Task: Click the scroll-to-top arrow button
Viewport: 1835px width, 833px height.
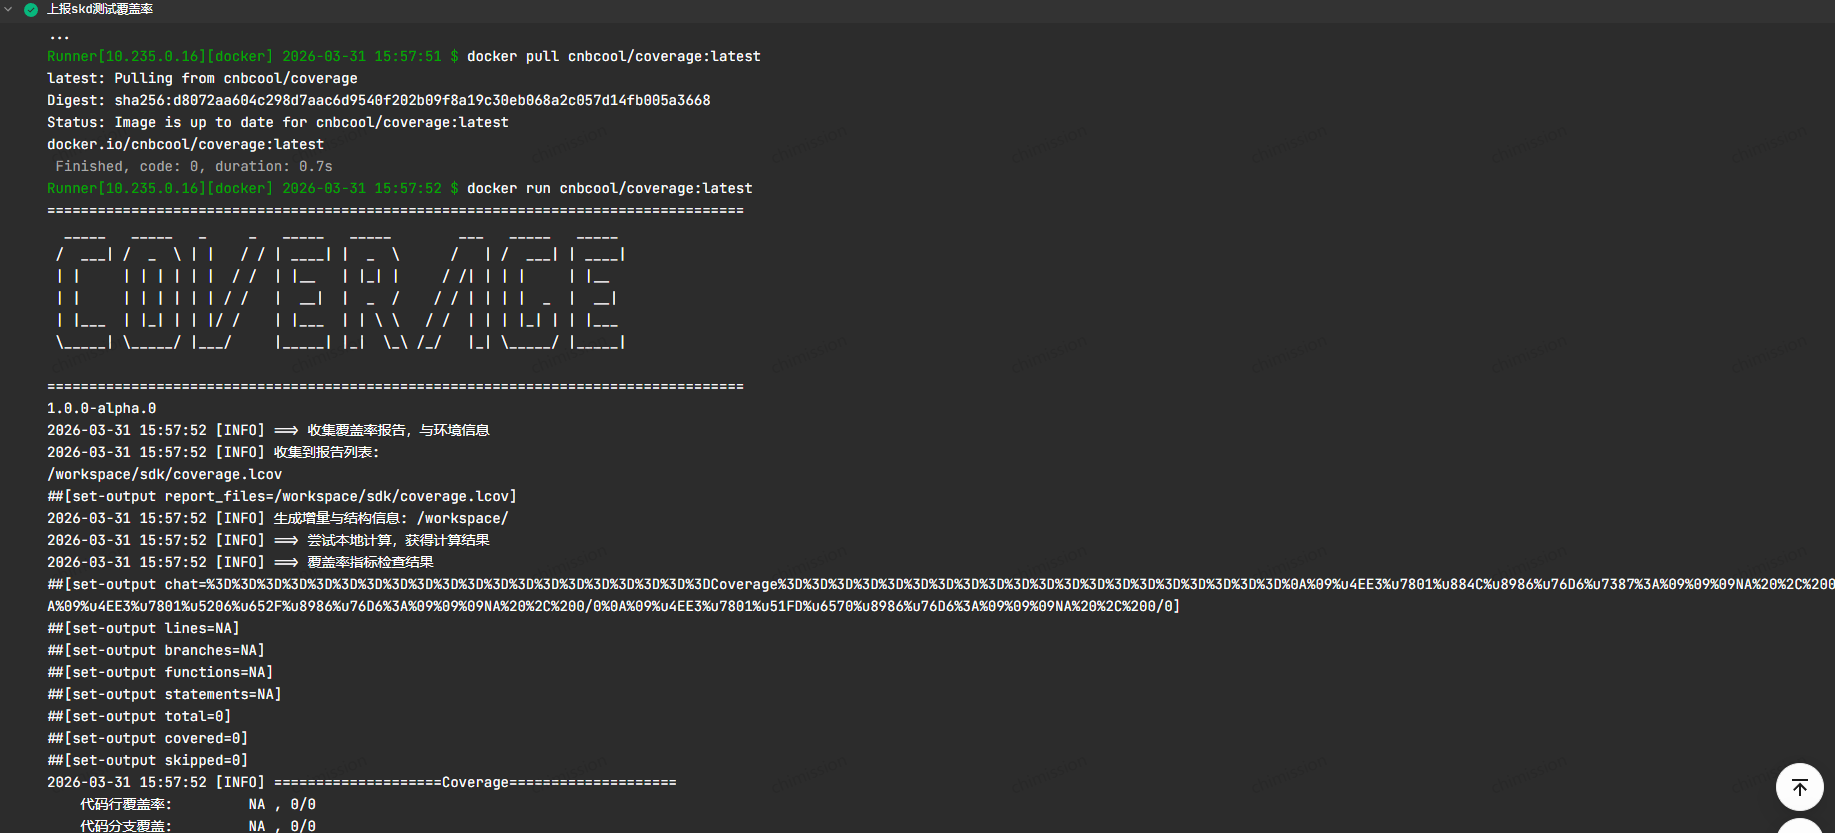Action: (x=1799, y=787)
